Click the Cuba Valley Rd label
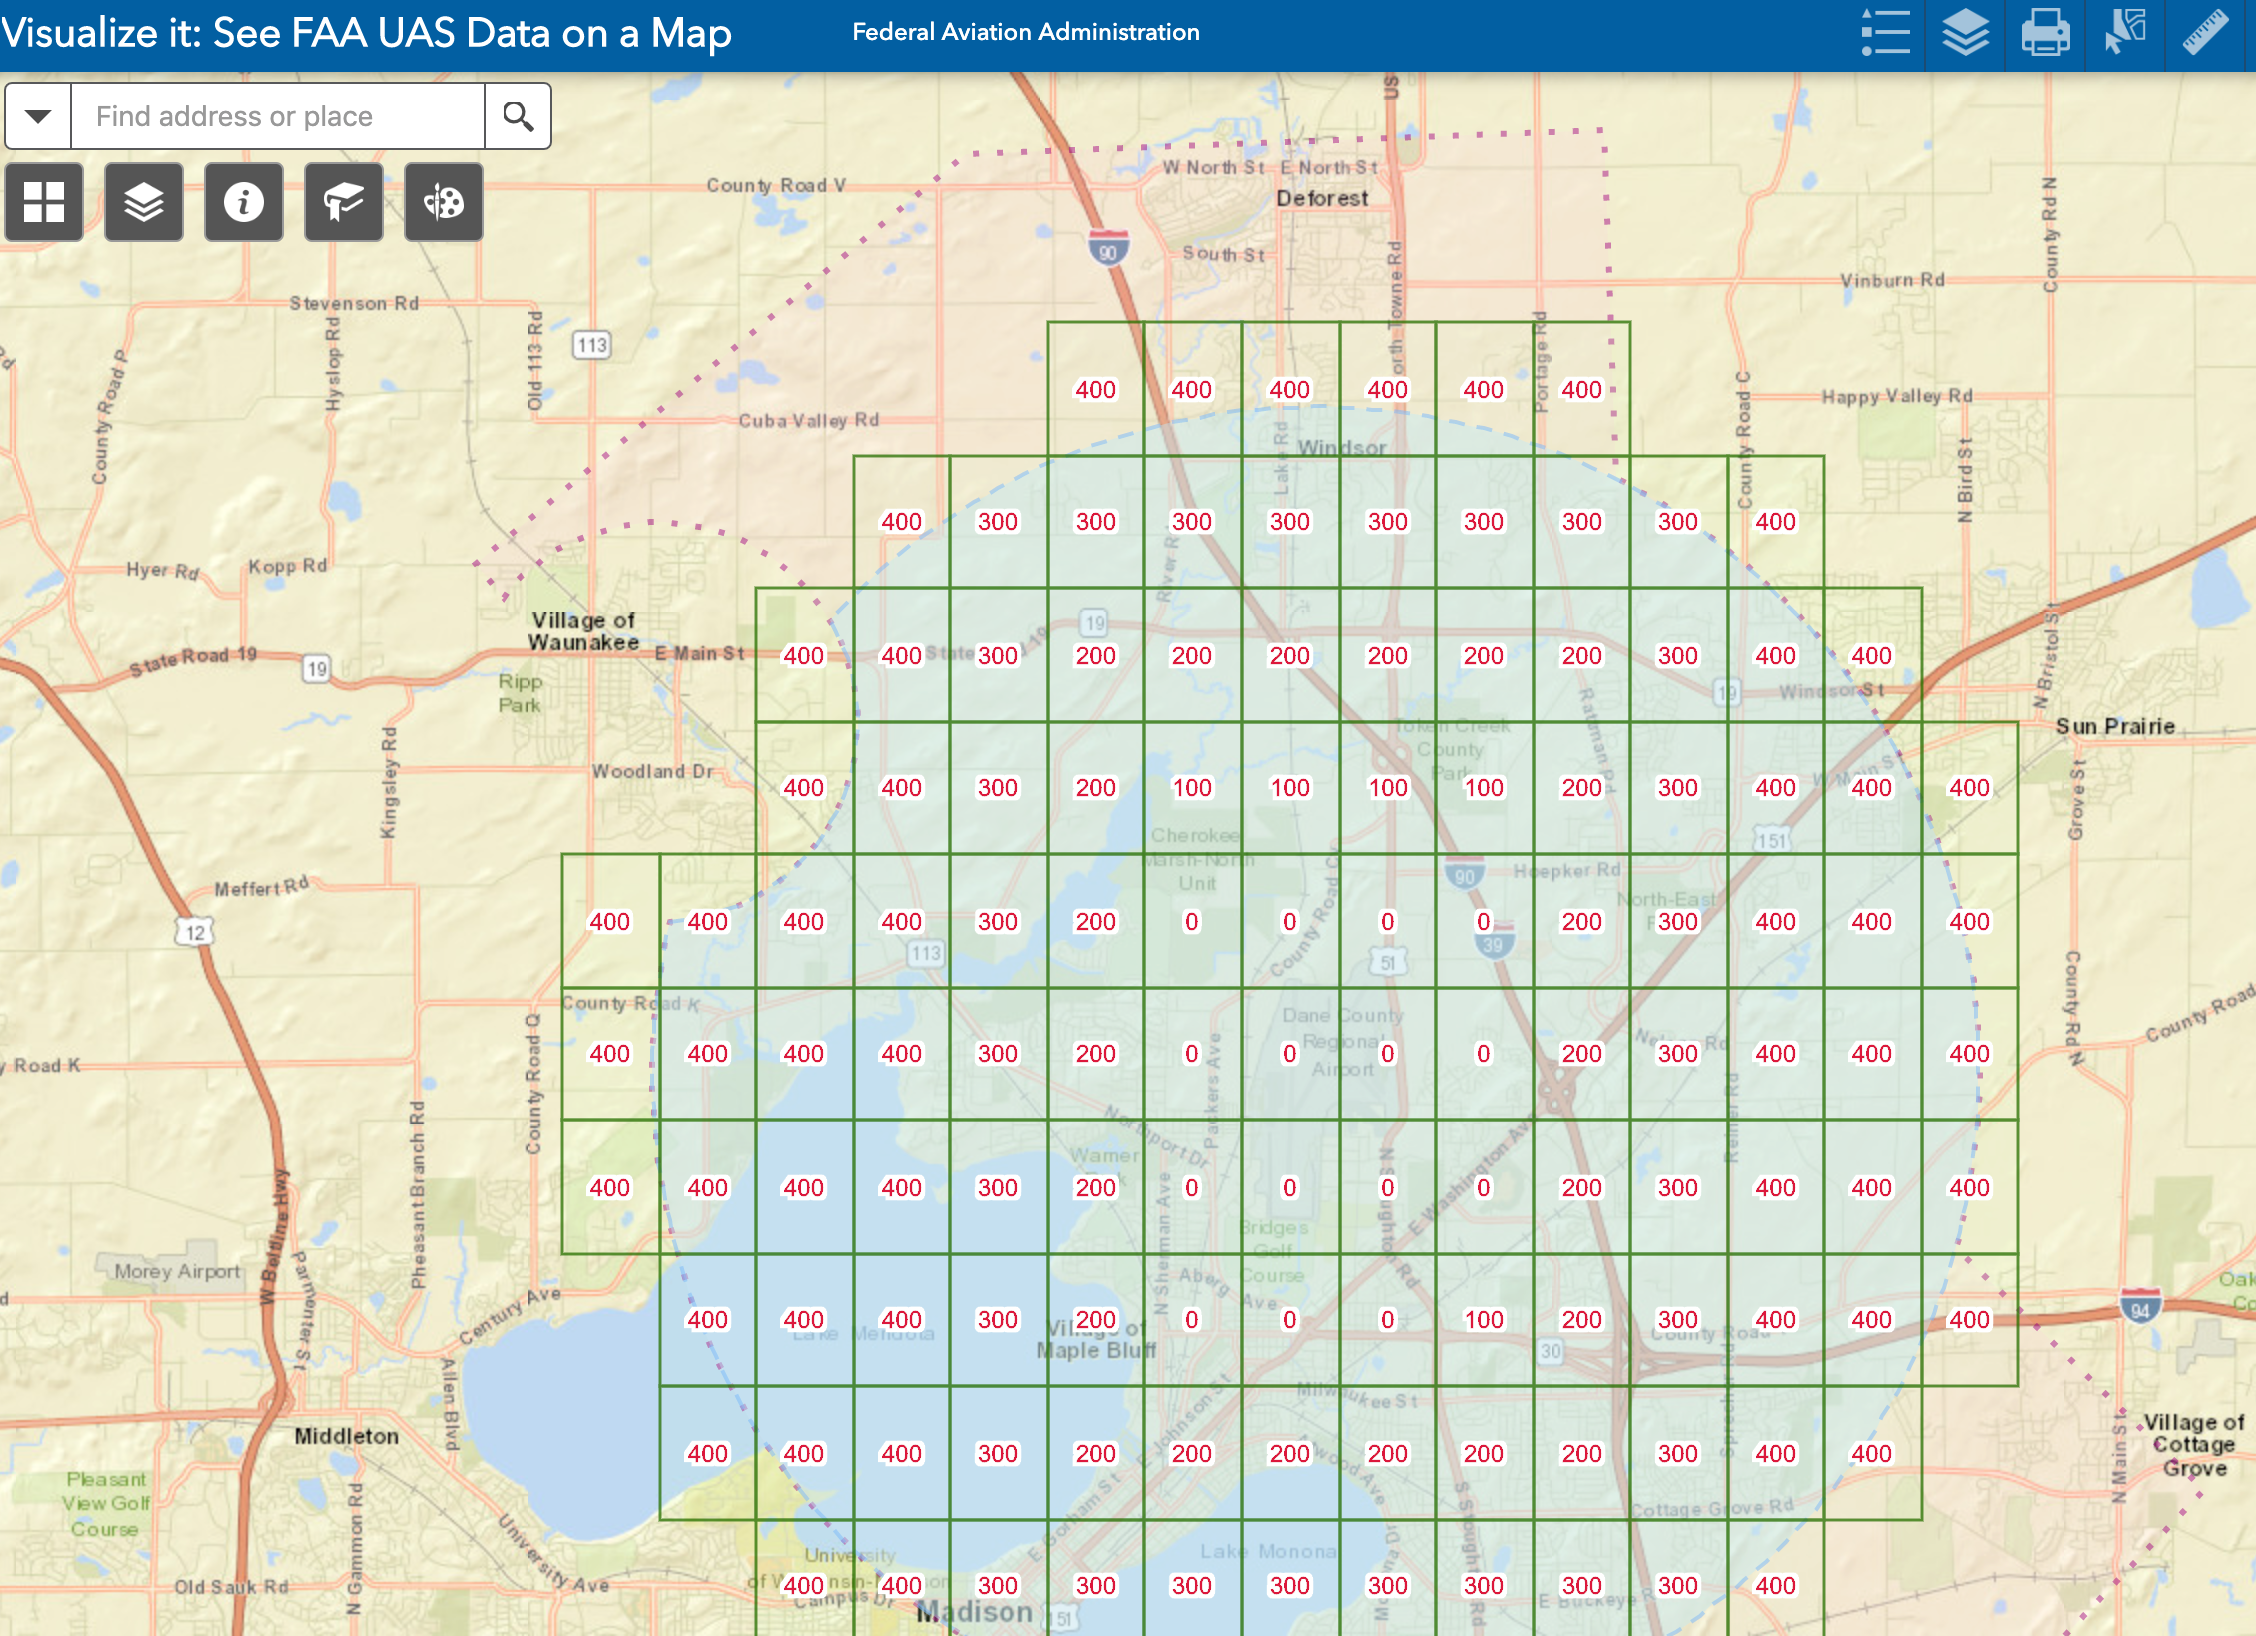The height and width of the screenshot is (1636, 2256). pos(809,420)
